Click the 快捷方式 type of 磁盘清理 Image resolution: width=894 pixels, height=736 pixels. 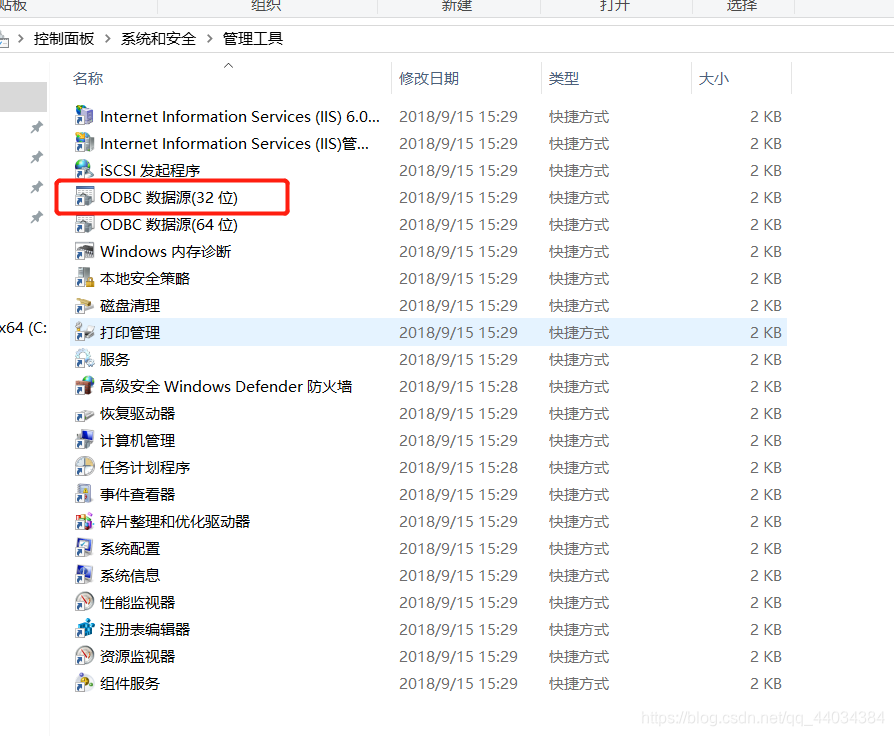(579, 306)
